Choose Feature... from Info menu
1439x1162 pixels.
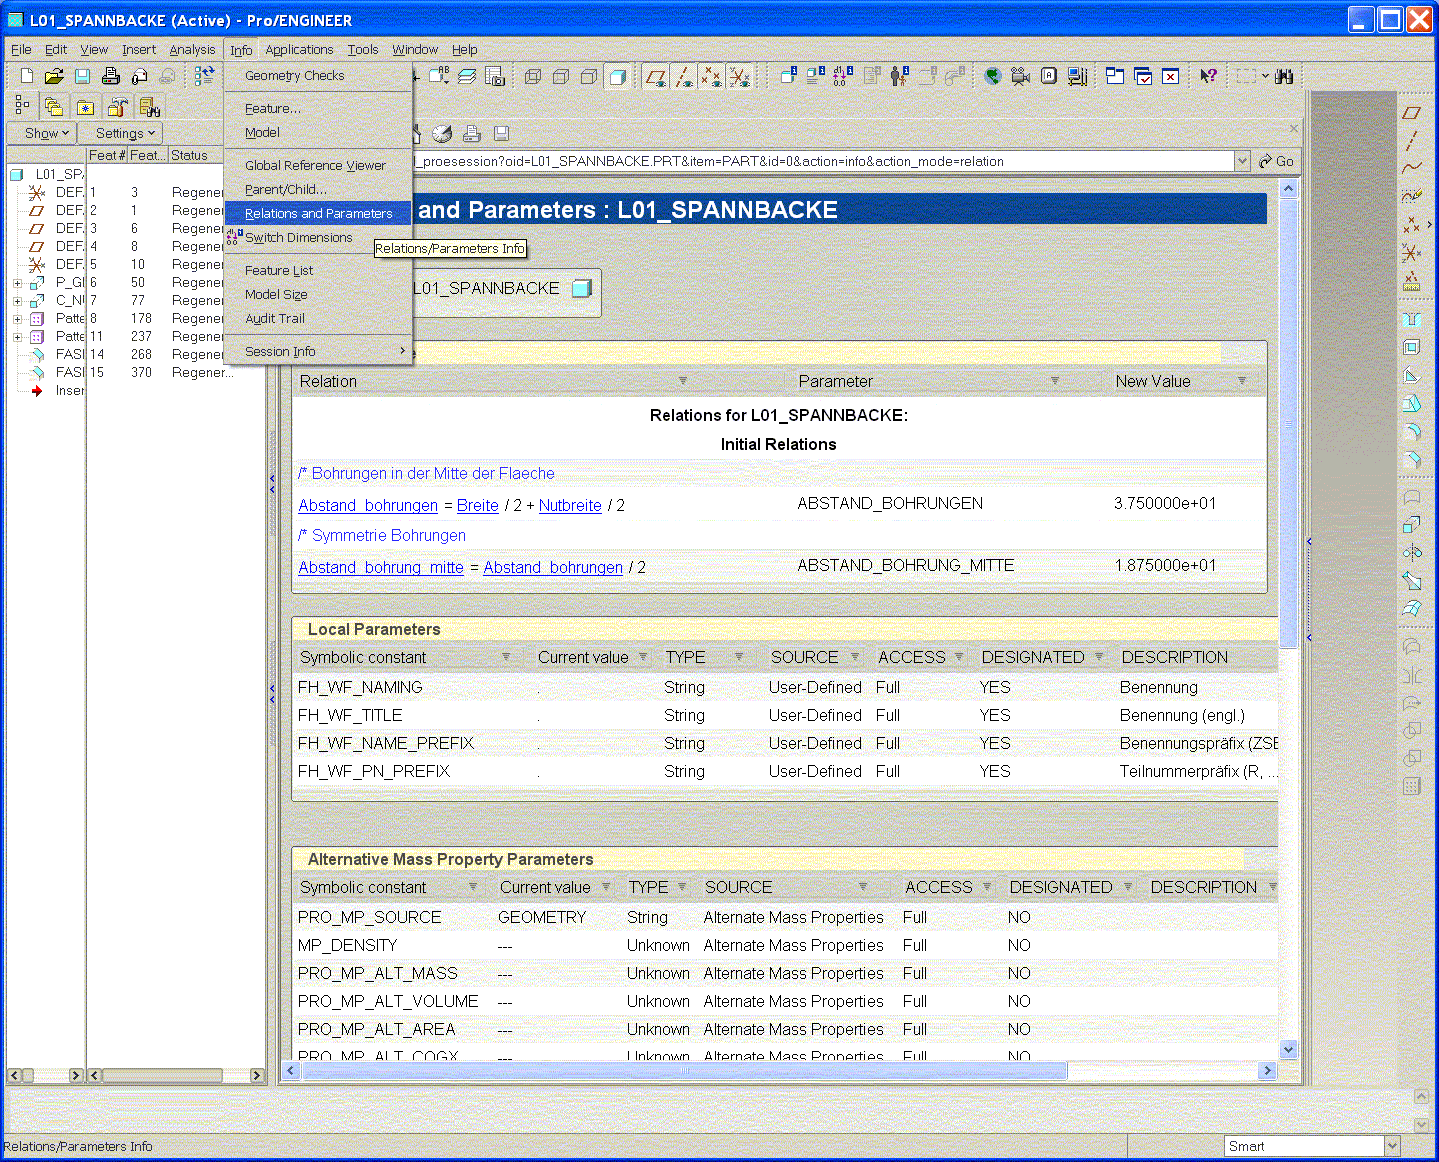click(318, 109)
